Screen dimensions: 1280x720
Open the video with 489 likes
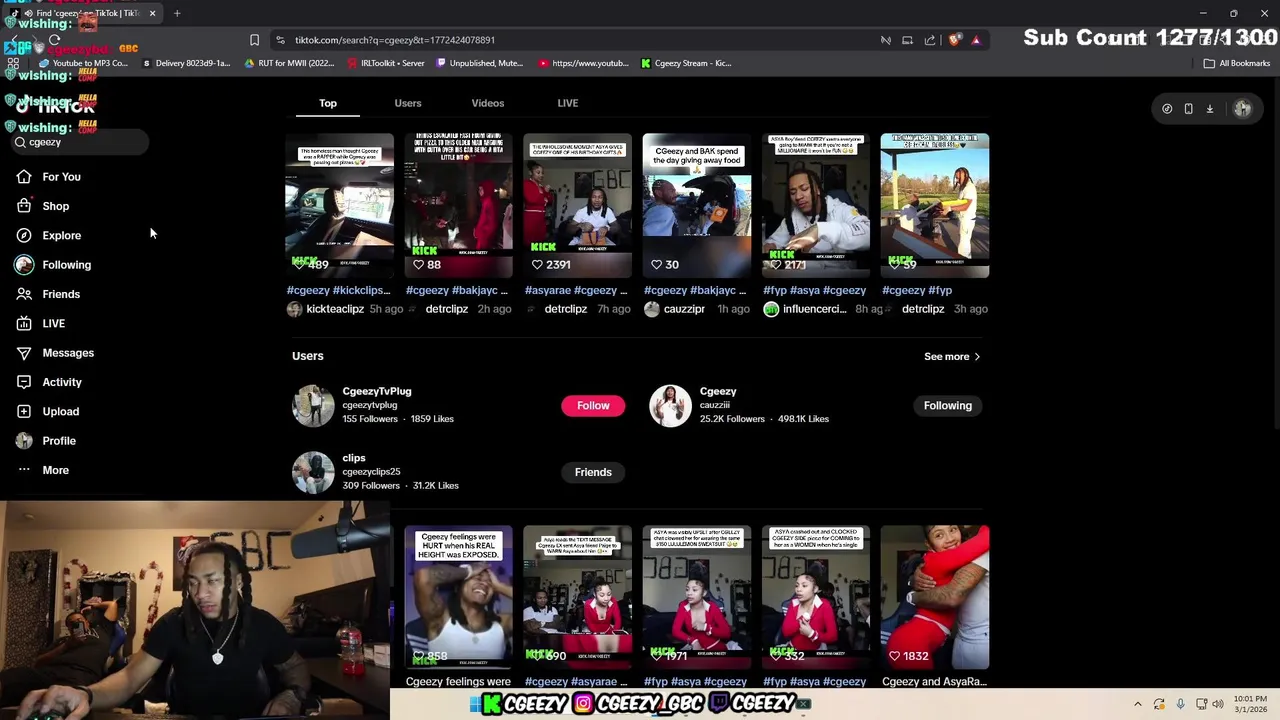[x=339, y=205]
